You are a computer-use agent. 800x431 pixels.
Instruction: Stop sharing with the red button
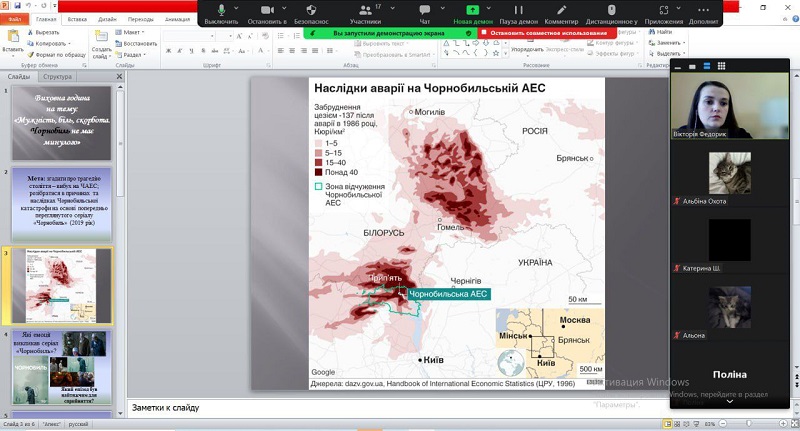pos(545,33)
